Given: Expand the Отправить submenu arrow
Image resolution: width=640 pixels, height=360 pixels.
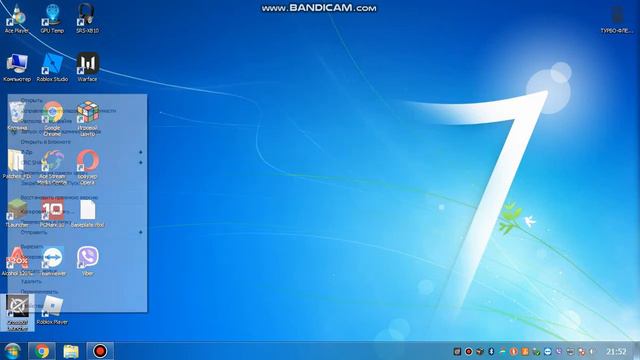Looking at the screenshot, I should 140,232.
